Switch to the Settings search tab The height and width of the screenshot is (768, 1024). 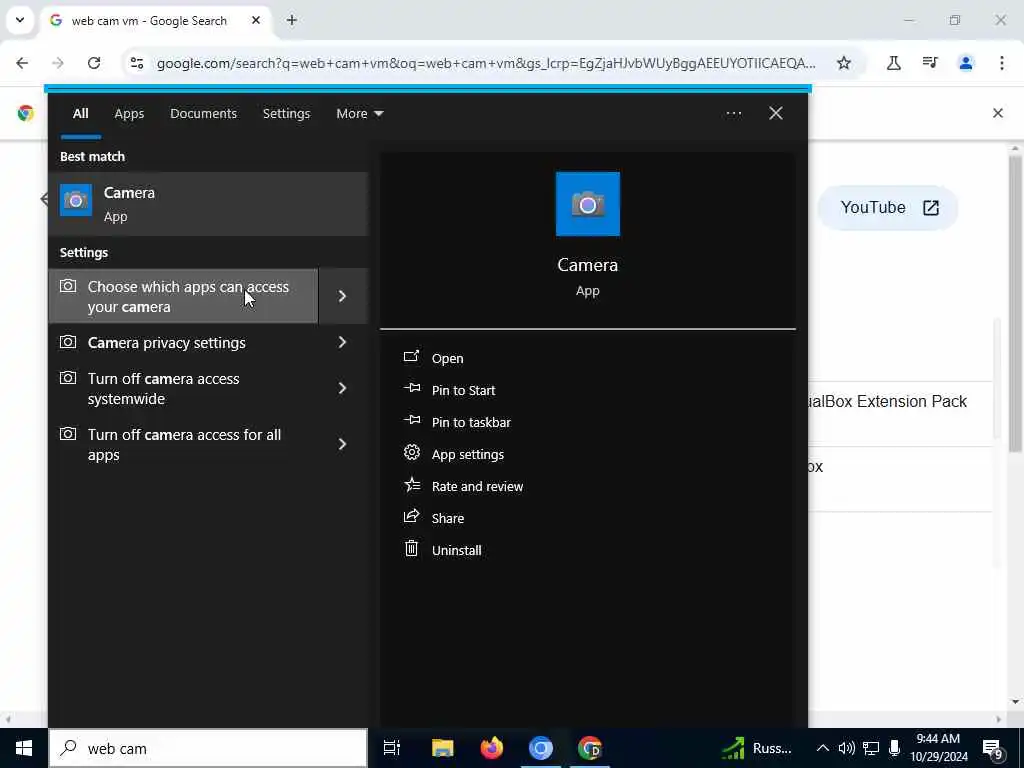[x=286, y=114]
